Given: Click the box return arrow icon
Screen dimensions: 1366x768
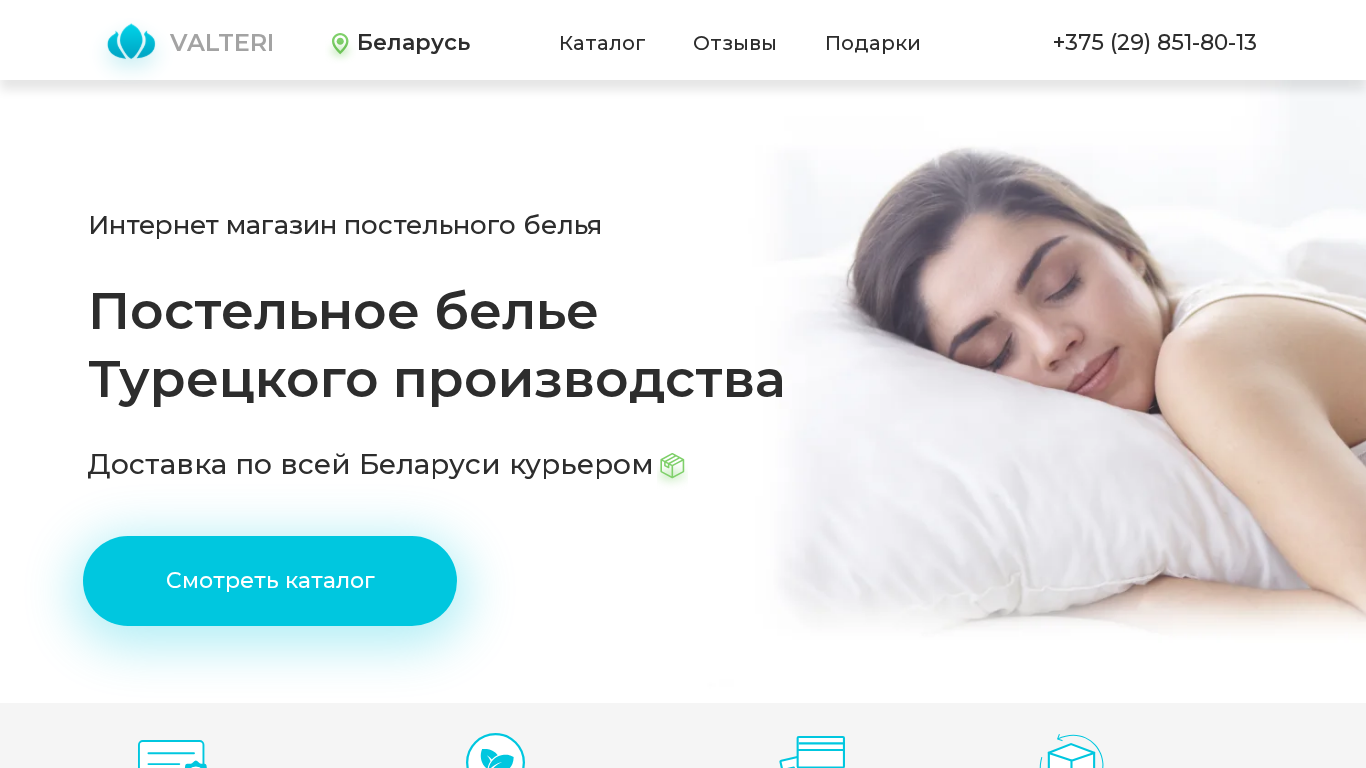Looking at the screenshot, I should [x=1071, y=751].
